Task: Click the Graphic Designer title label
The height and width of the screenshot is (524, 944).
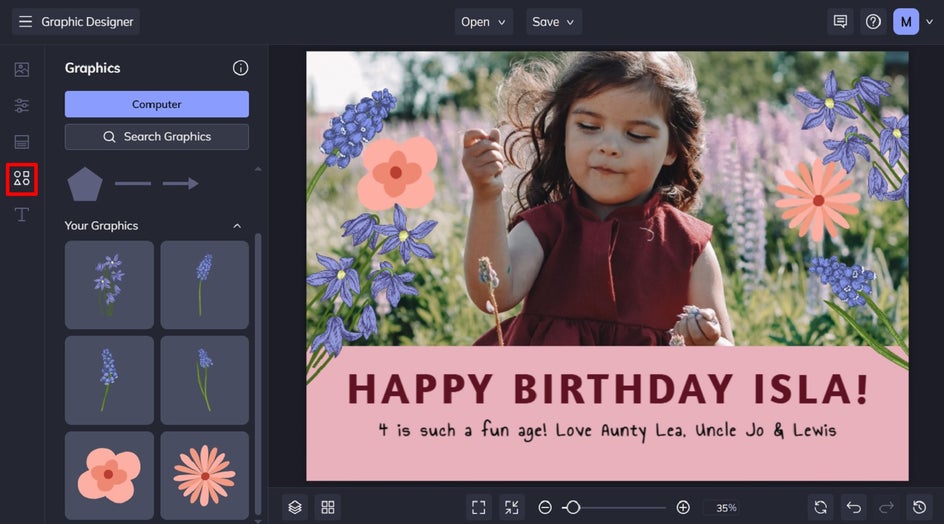Action: tap(87, 22)
